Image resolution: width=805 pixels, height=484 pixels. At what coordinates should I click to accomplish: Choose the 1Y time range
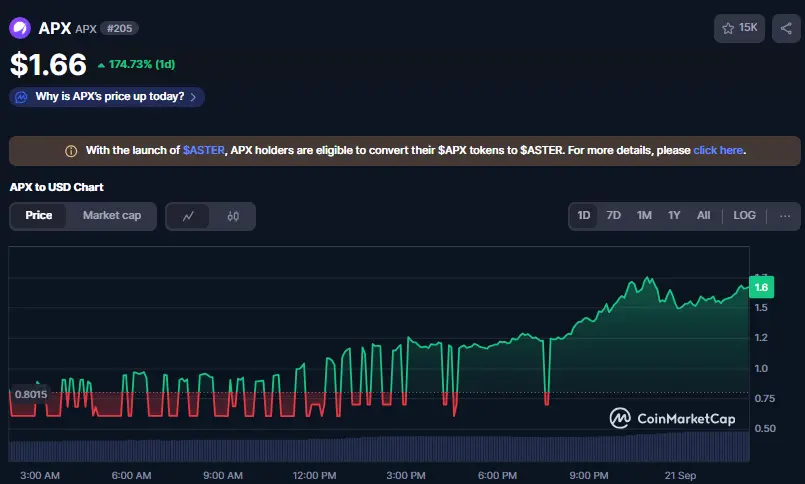[x=674, y=216]
